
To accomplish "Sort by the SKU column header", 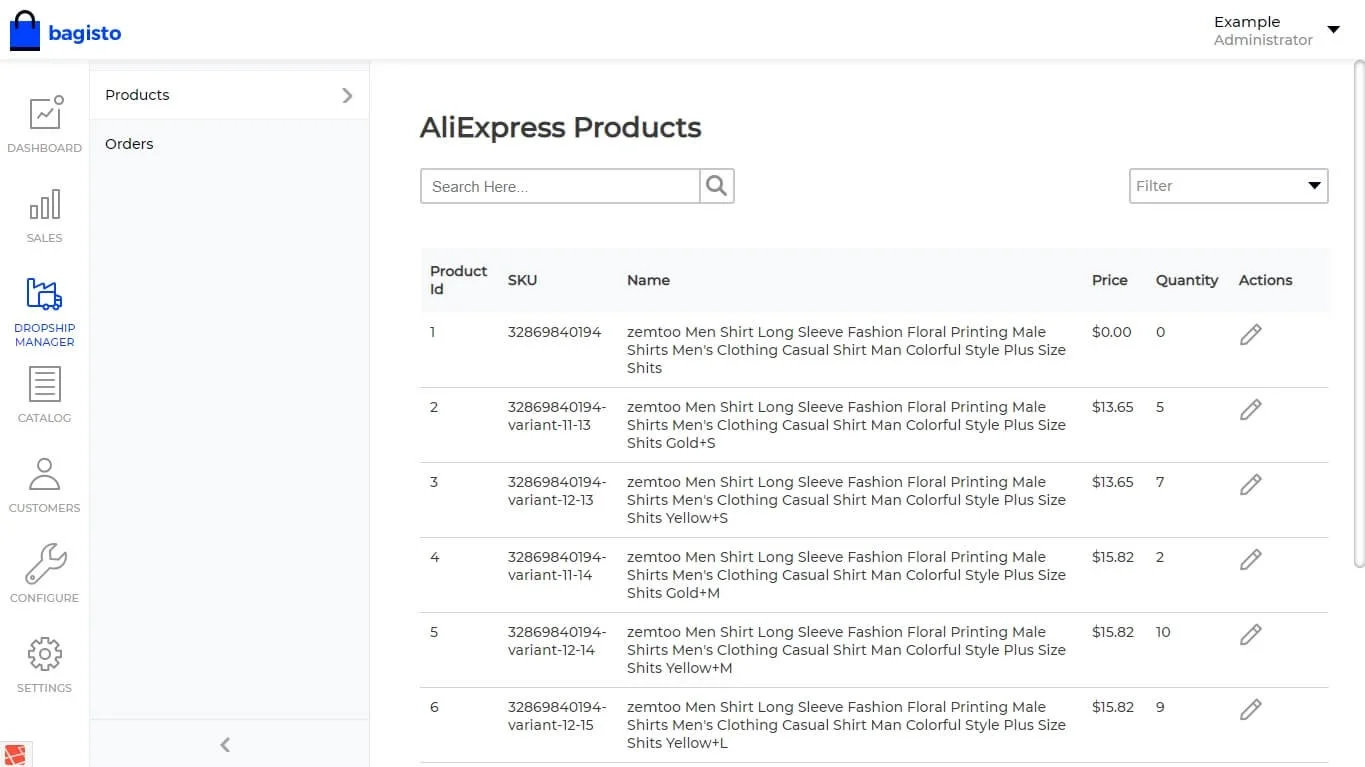I will tap(522, 280).
